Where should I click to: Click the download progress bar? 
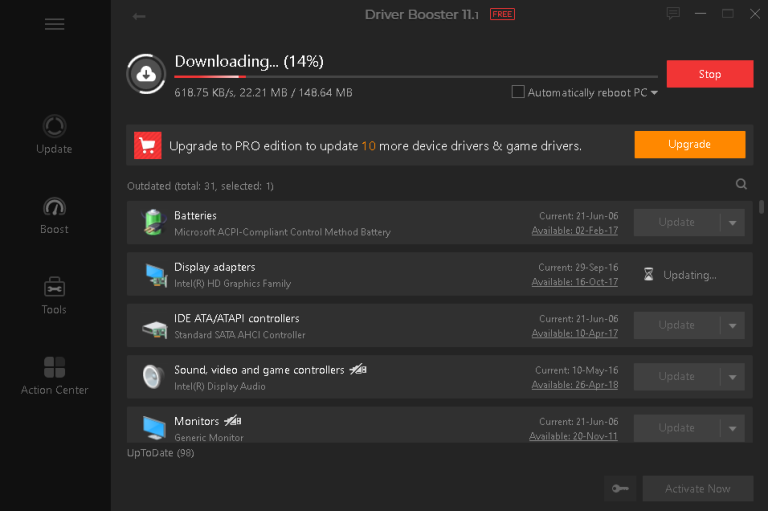click(416, 77)
